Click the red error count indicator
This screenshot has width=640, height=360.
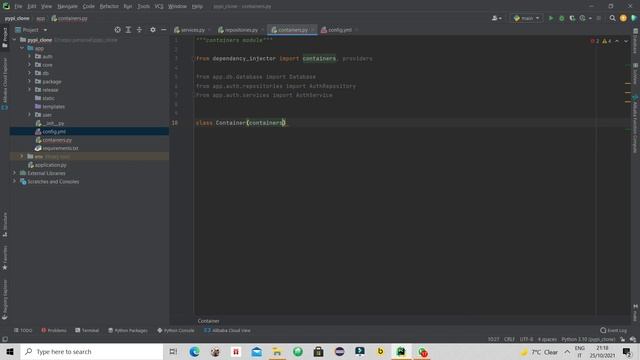click(595, 41)
